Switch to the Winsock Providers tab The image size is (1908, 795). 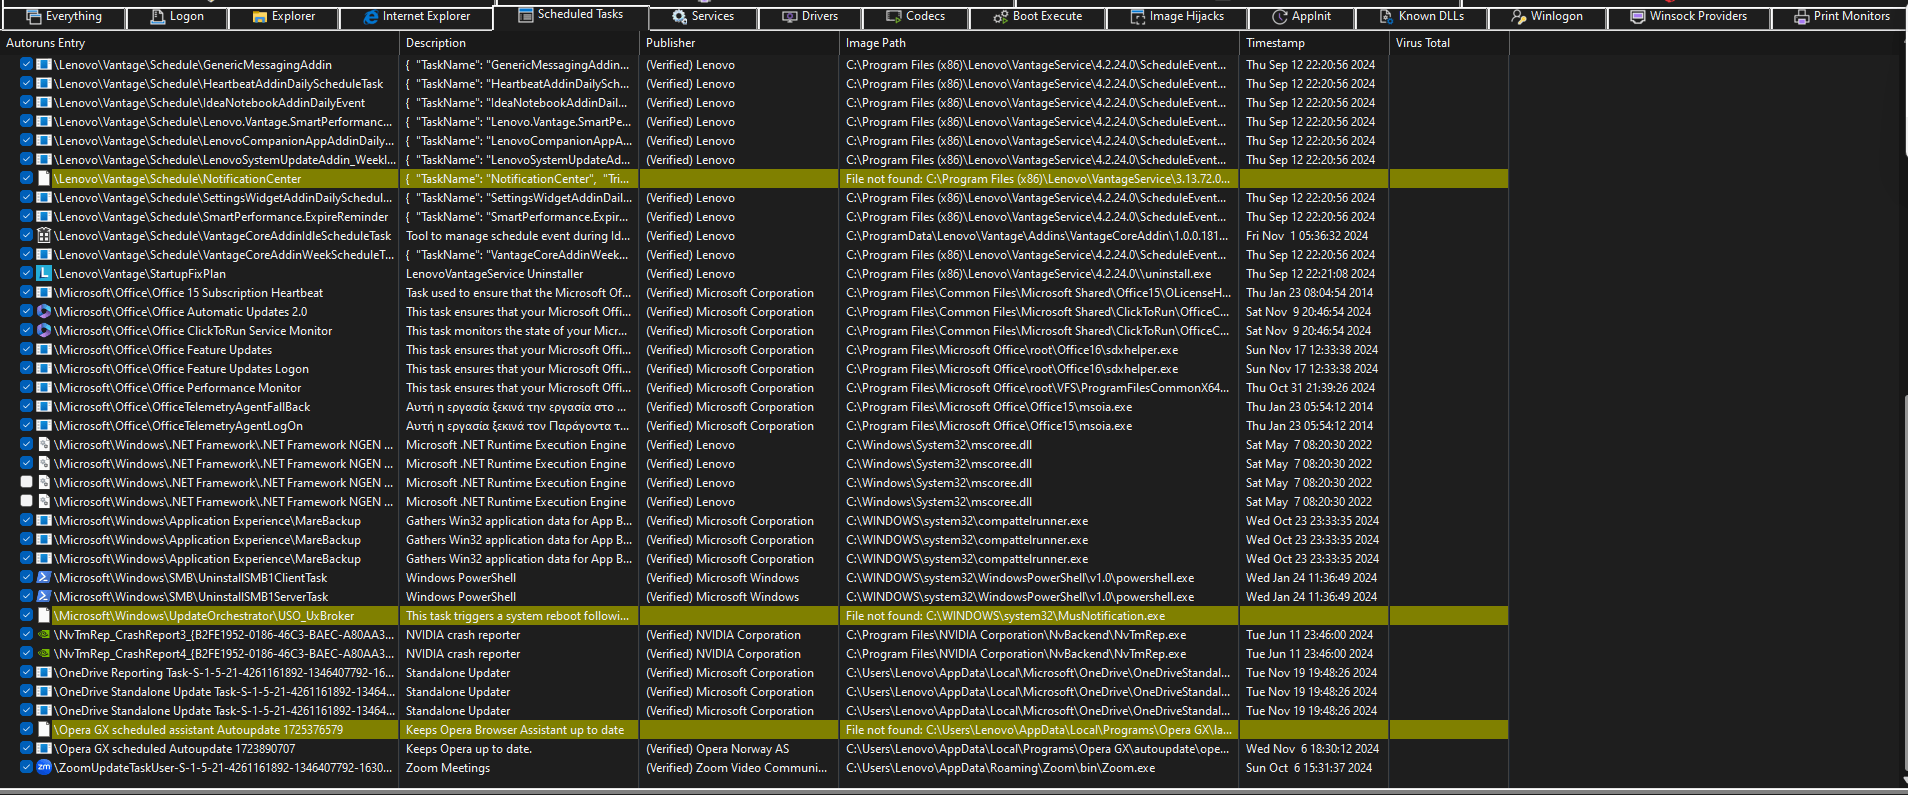pos(1689,17)
